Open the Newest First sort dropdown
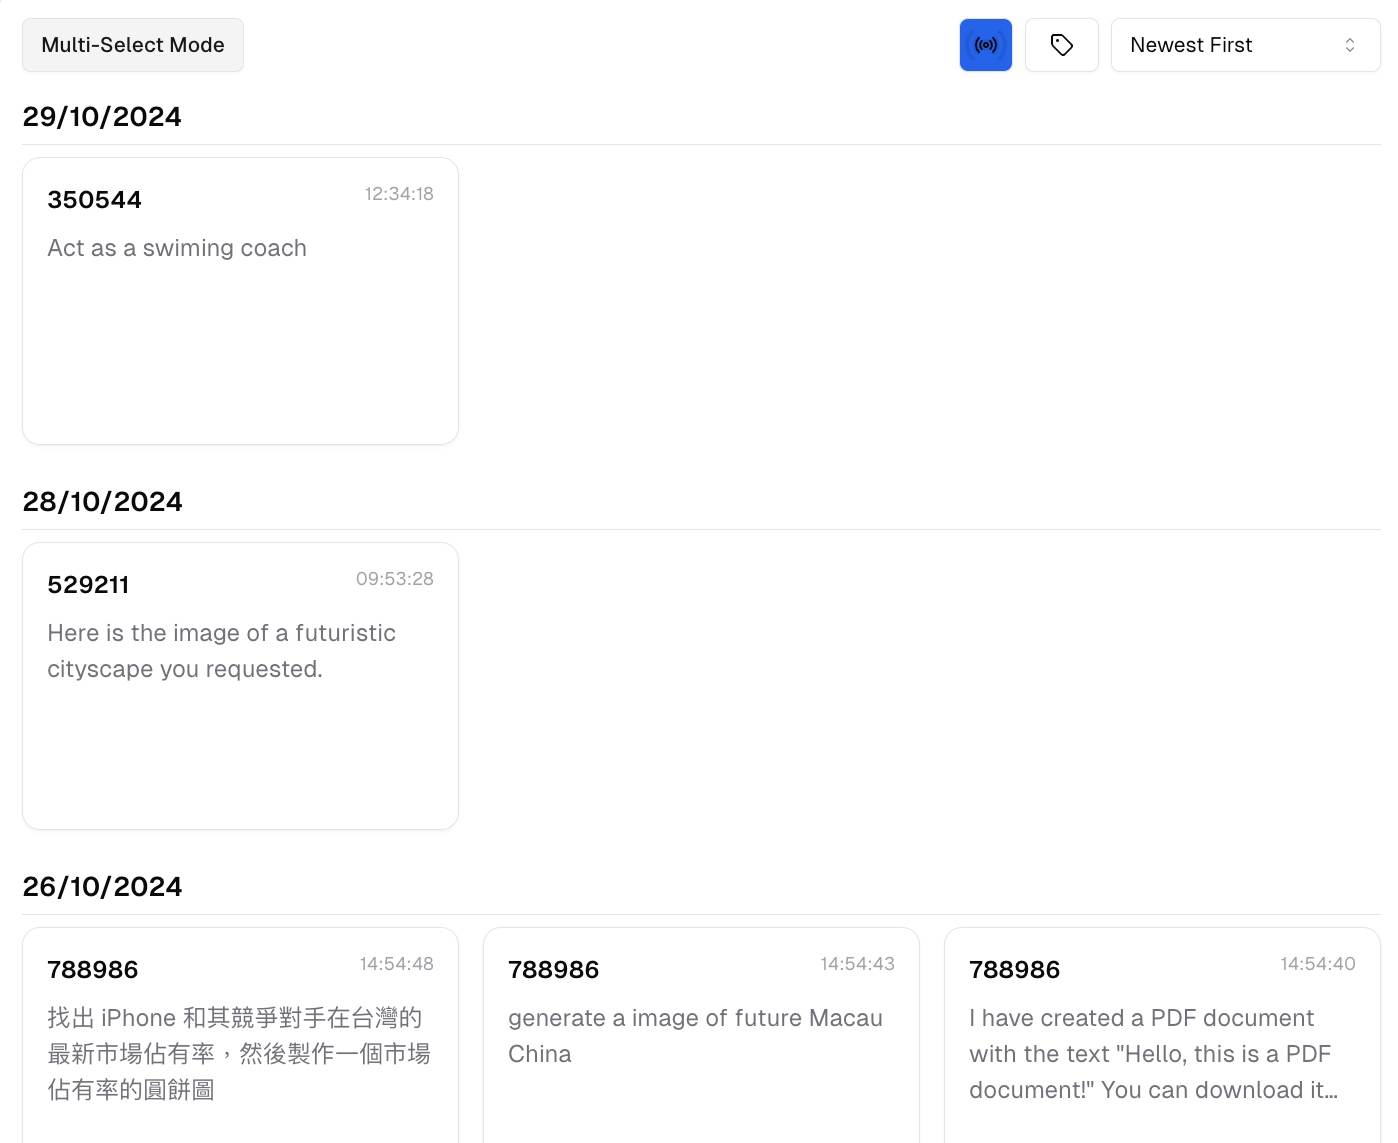Screen dimensions: 1398x1143 tap(1245, 45)
